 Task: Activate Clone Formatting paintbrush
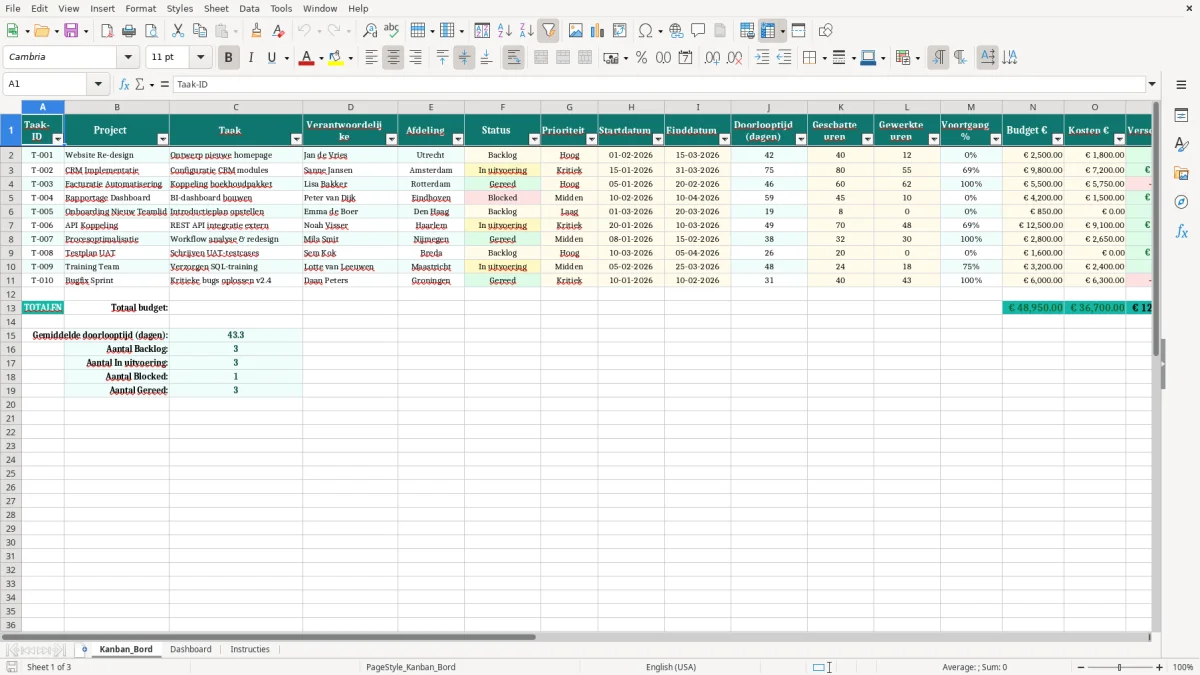[256, 31]
